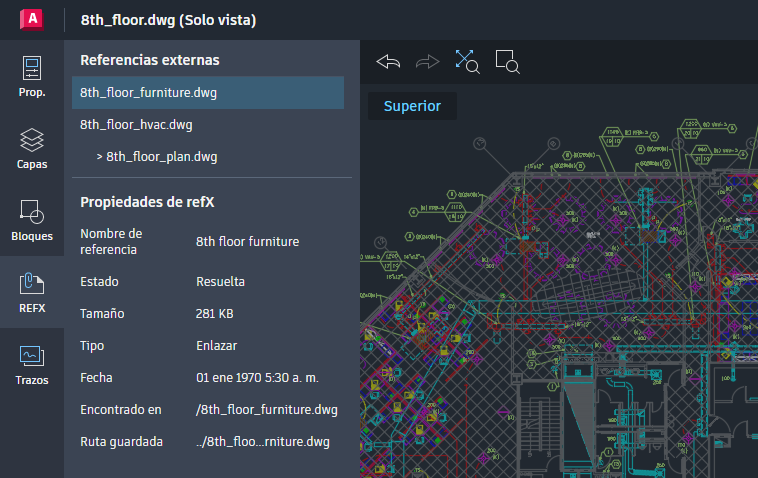Click the 'Encontrado en' label
The width and height of the screenshot is (758, 478).
(x=121, y=410)
